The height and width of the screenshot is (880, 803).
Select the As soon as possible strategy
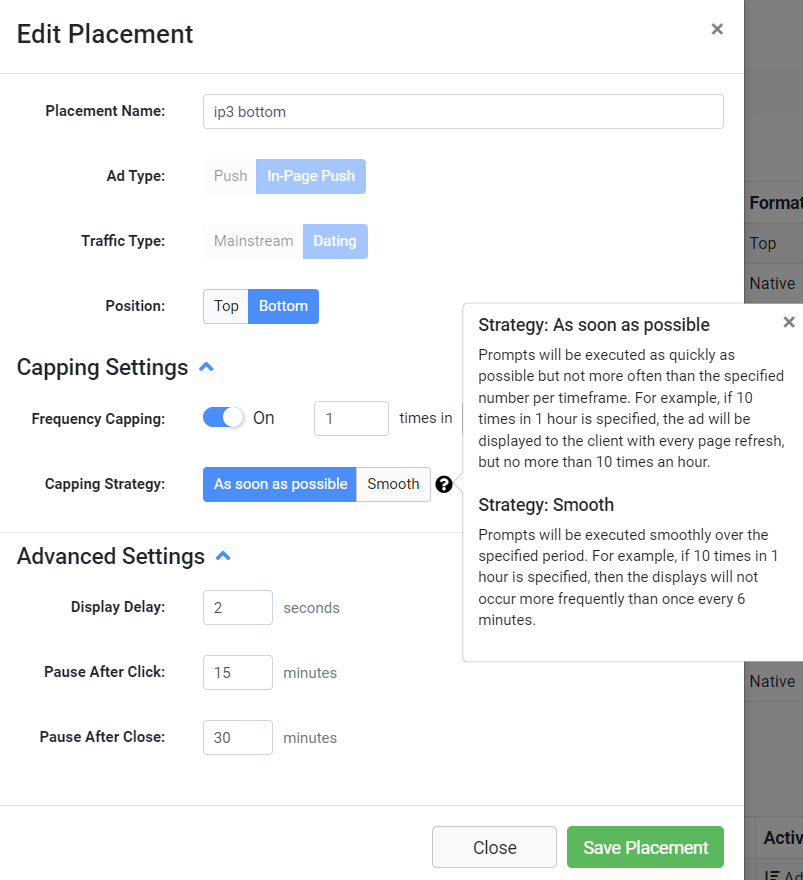coord(280,484)
